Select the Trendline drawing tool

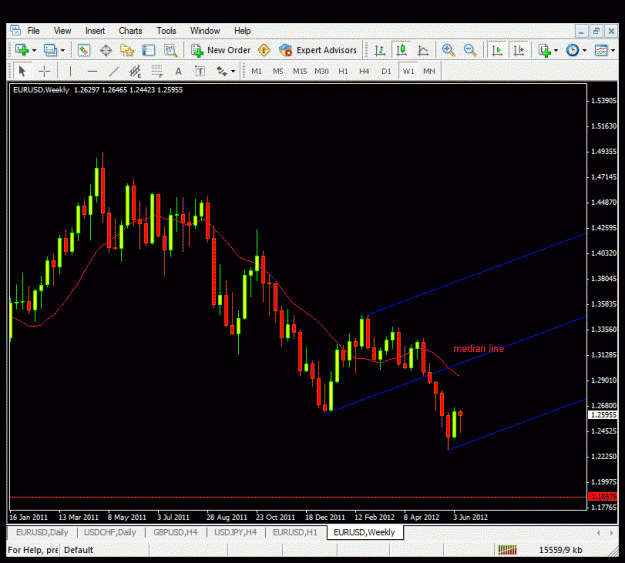[x=114, y=71]
